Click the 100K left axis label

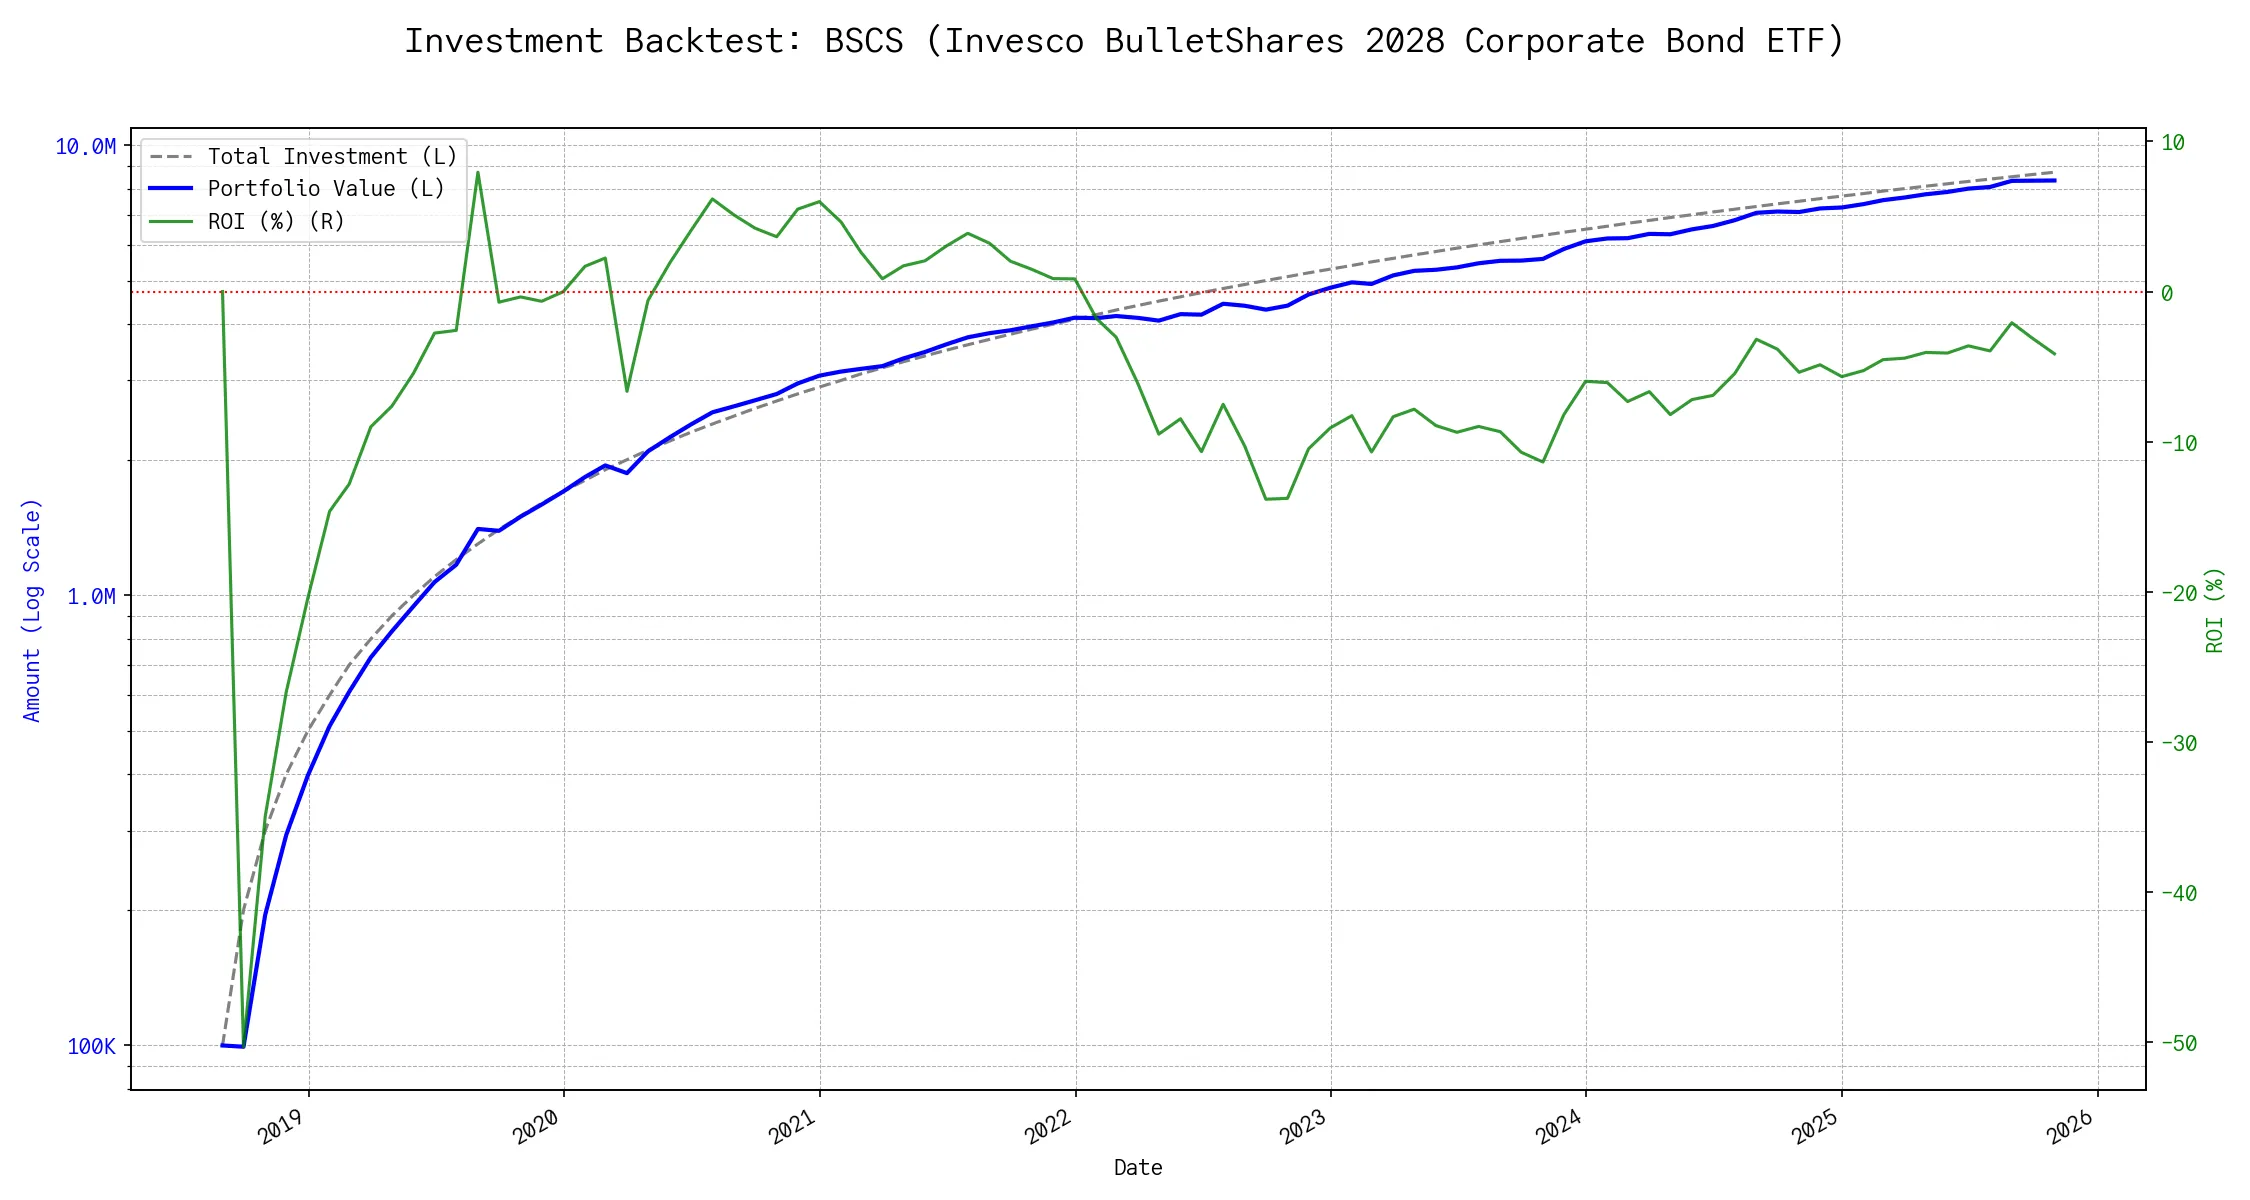tap(91, 1047)
